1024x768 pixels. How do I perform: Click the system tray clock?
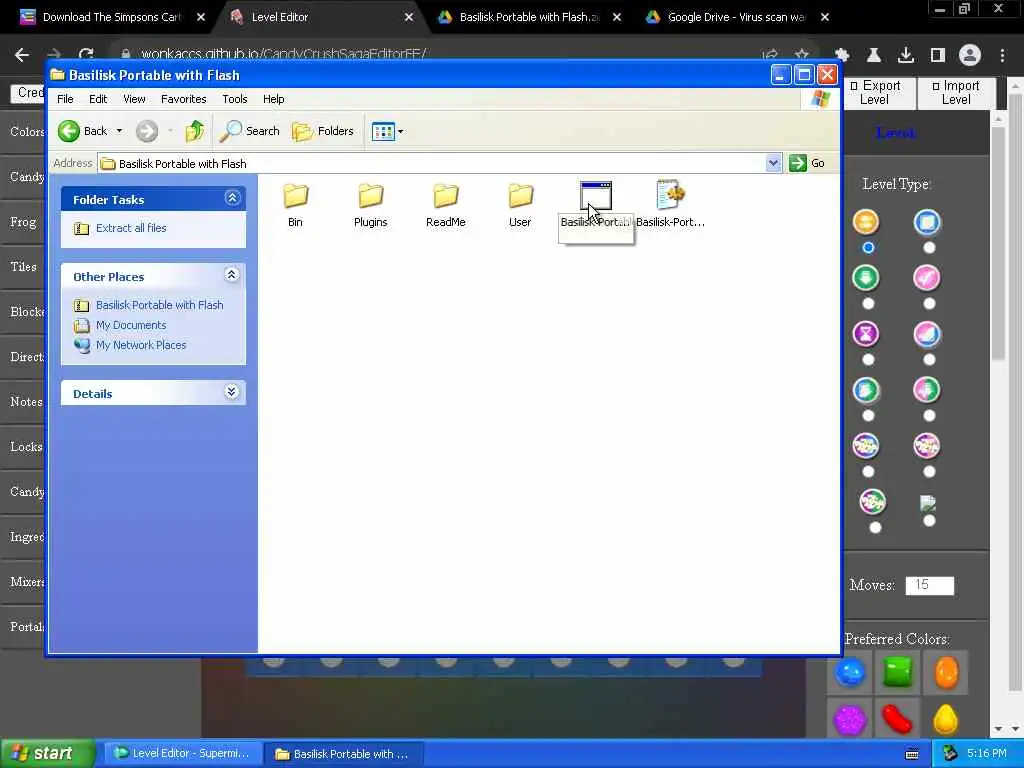point(986,753)
